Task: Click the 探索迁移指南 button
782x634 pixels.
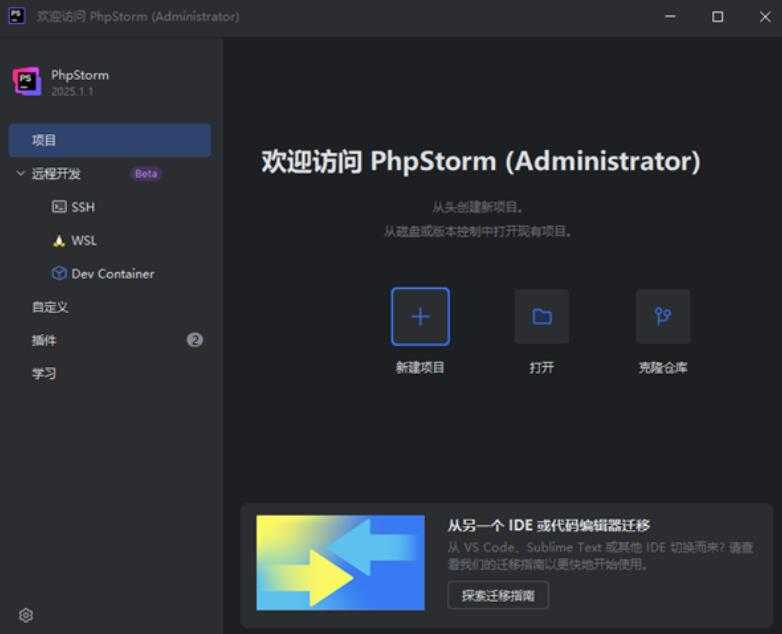Action: tap(498, 596)
